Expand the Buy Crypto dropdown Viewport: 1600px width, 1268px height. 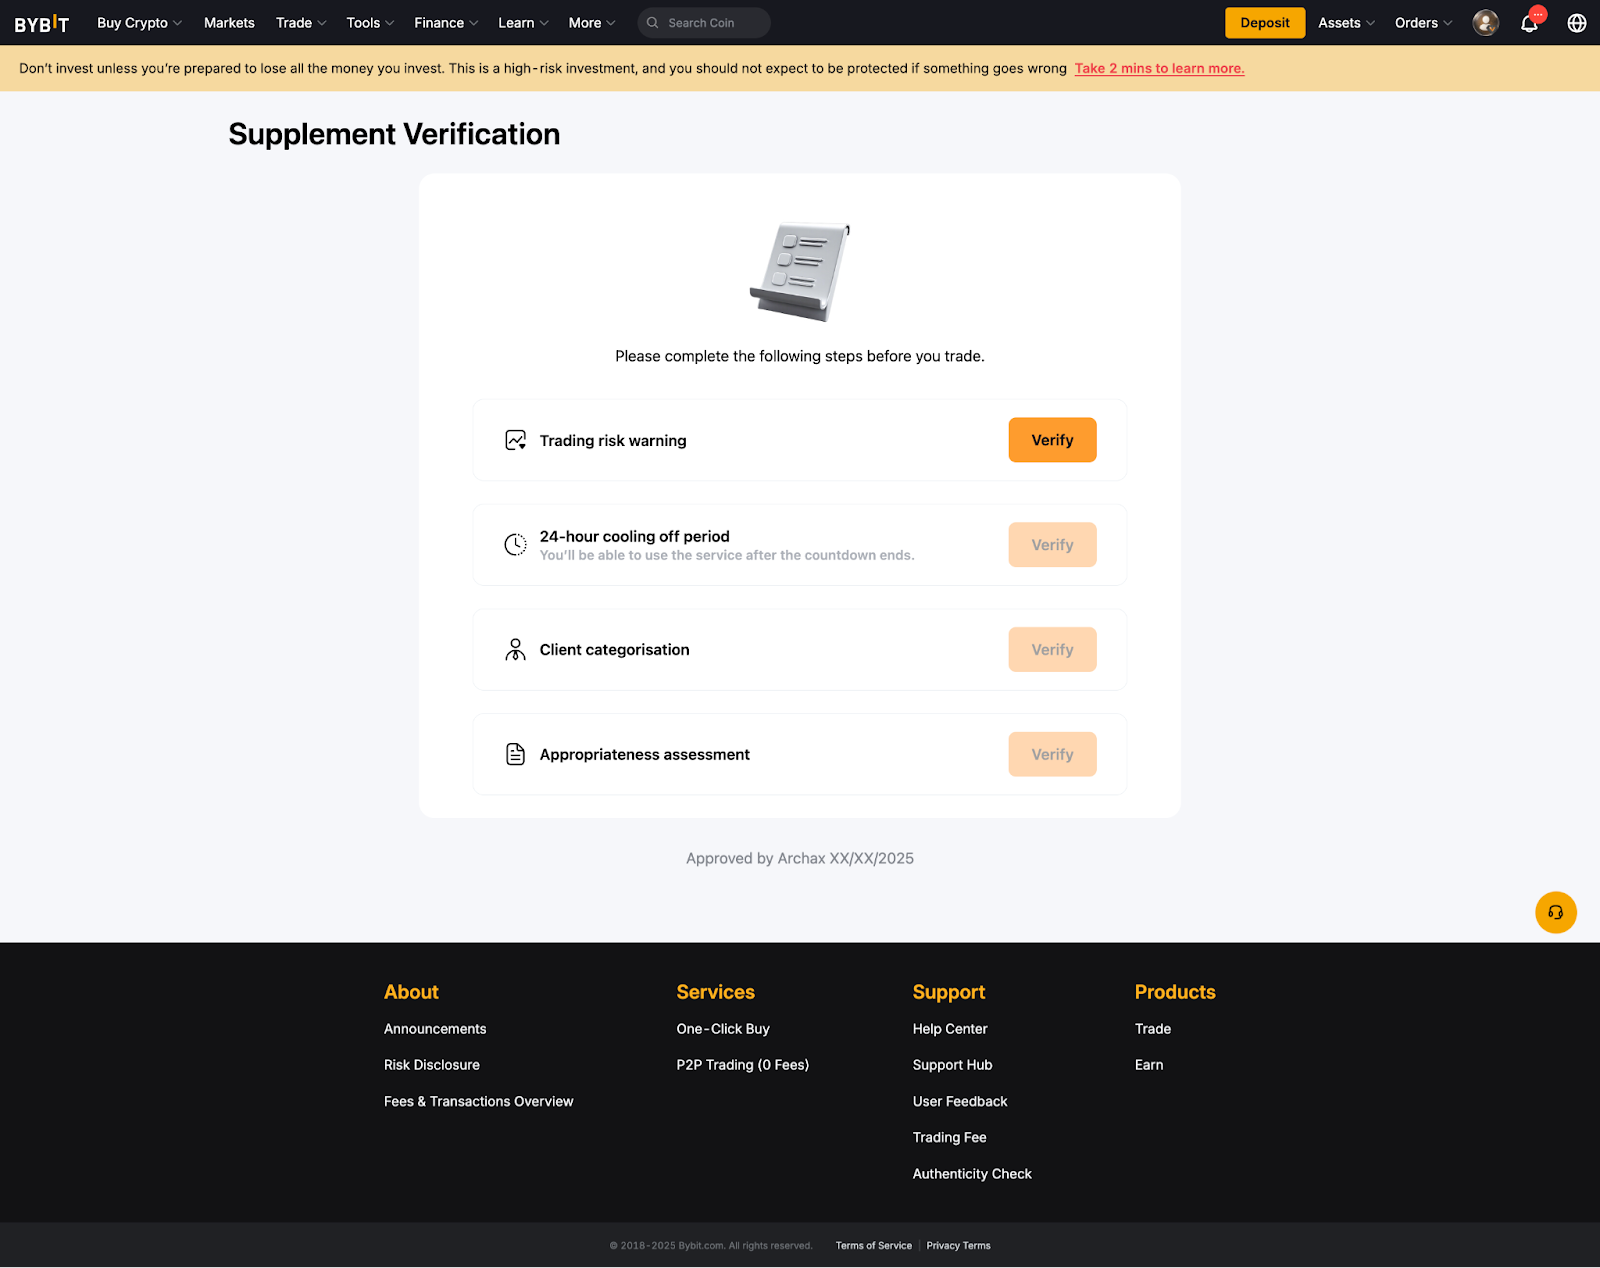click(139, 23)
